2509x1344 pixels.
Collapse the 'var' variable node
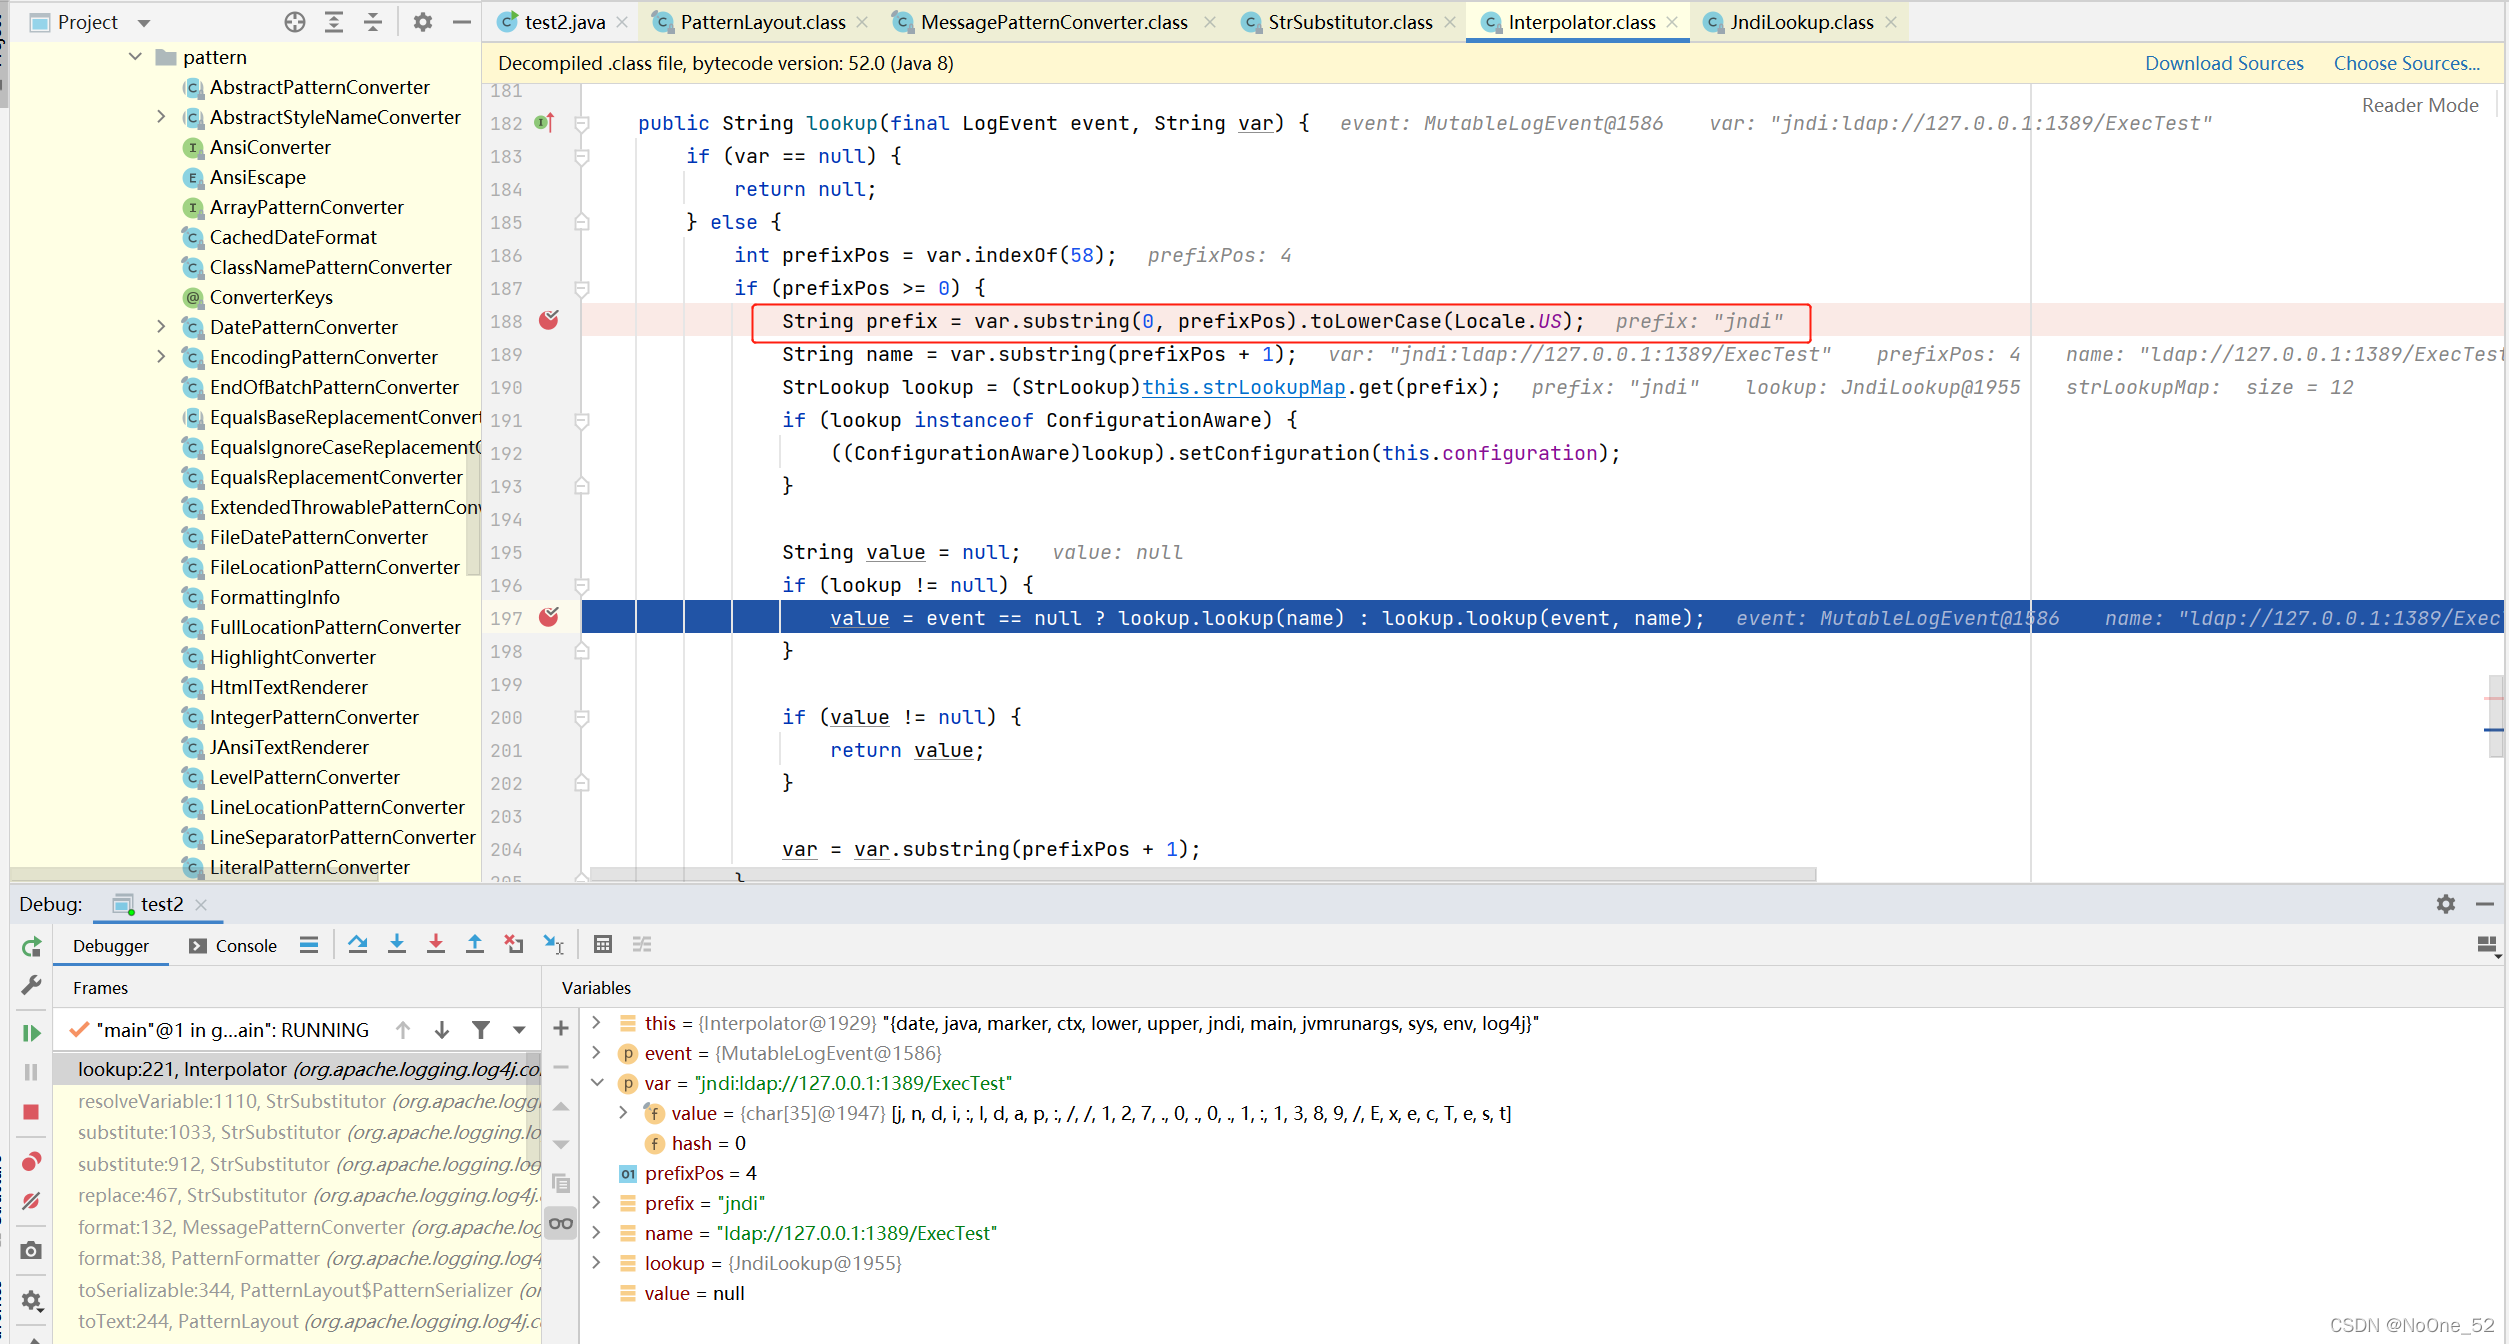pos(597,1083)
